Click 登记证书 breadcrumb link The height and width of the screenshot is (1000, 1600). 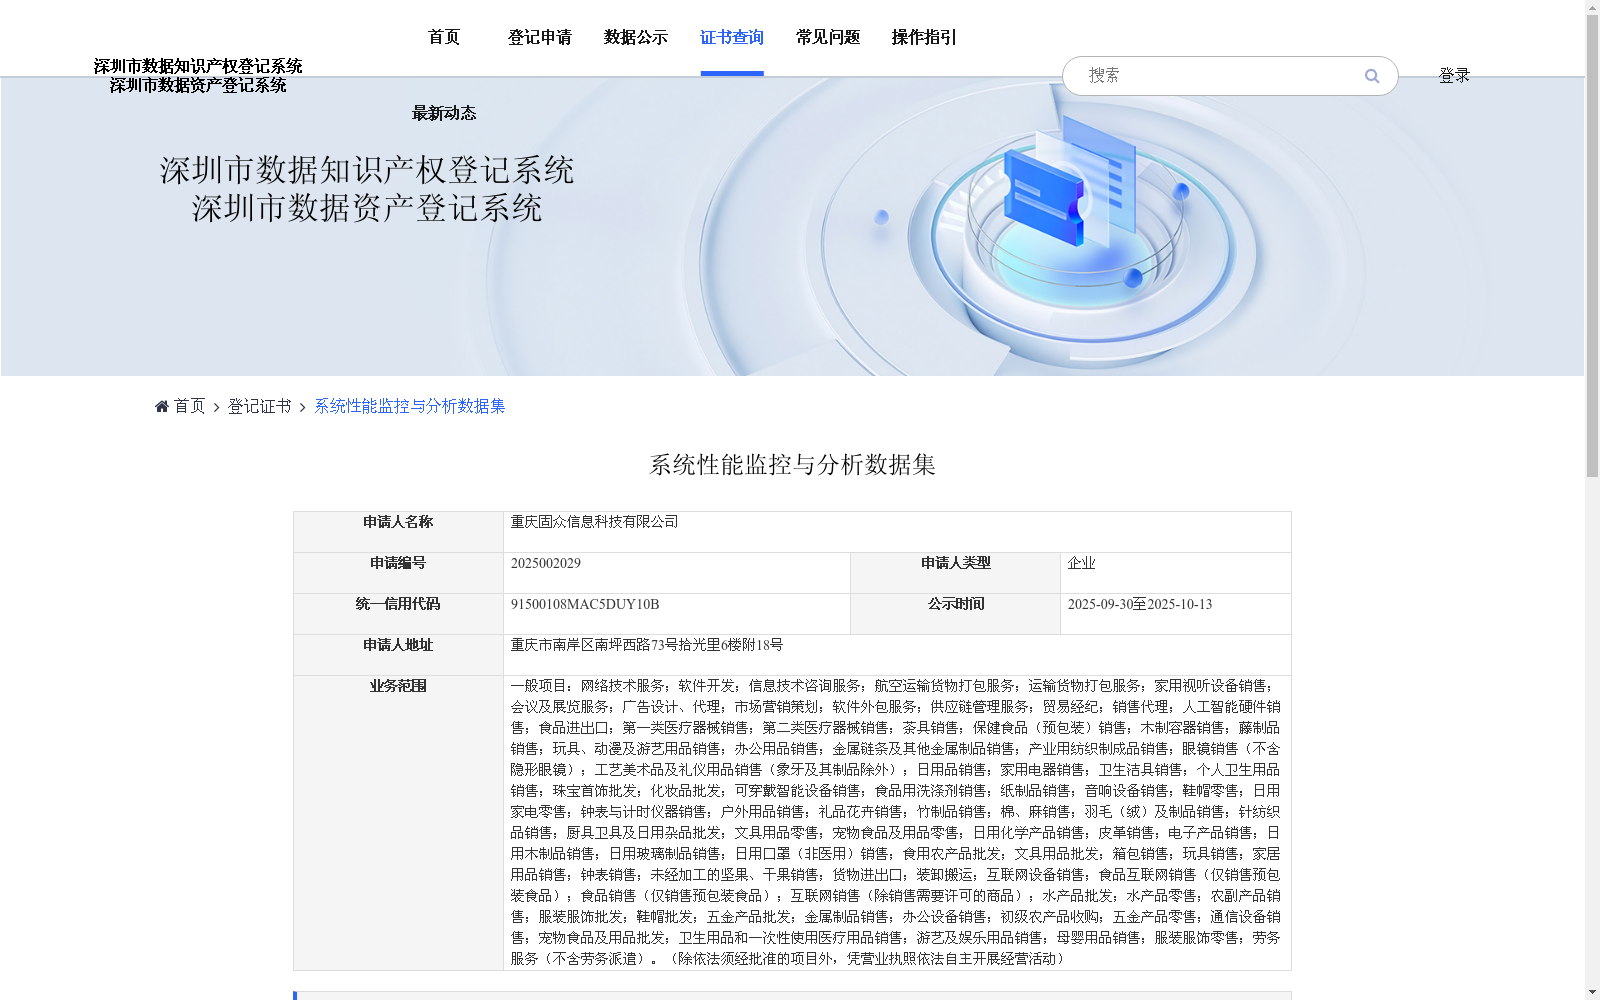[x=259, y=406]
